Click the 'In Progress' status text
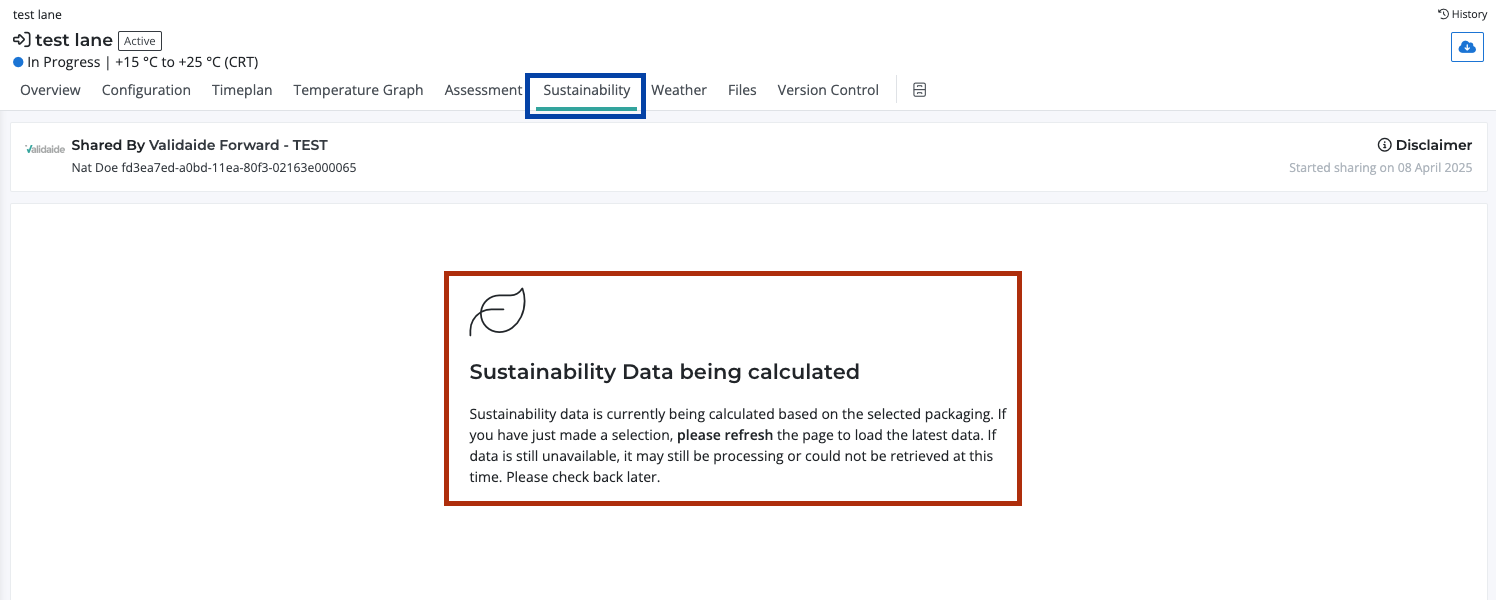Image resolution: width=1496 pixels, height=600 pixels. click(x=64, y=62)
